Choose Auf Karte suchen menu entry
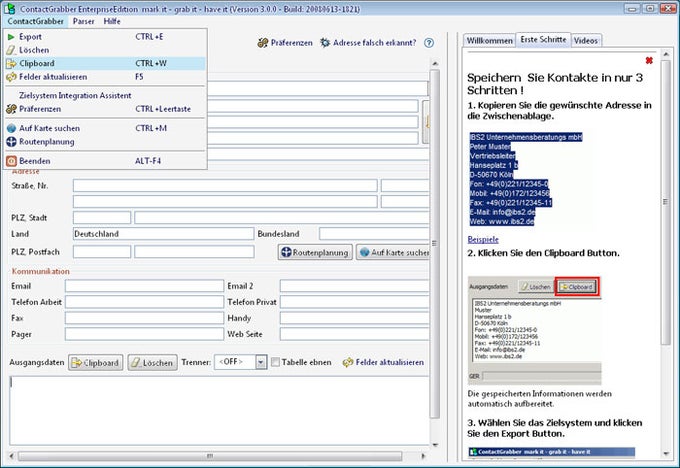680x468 pixels. 105,128
